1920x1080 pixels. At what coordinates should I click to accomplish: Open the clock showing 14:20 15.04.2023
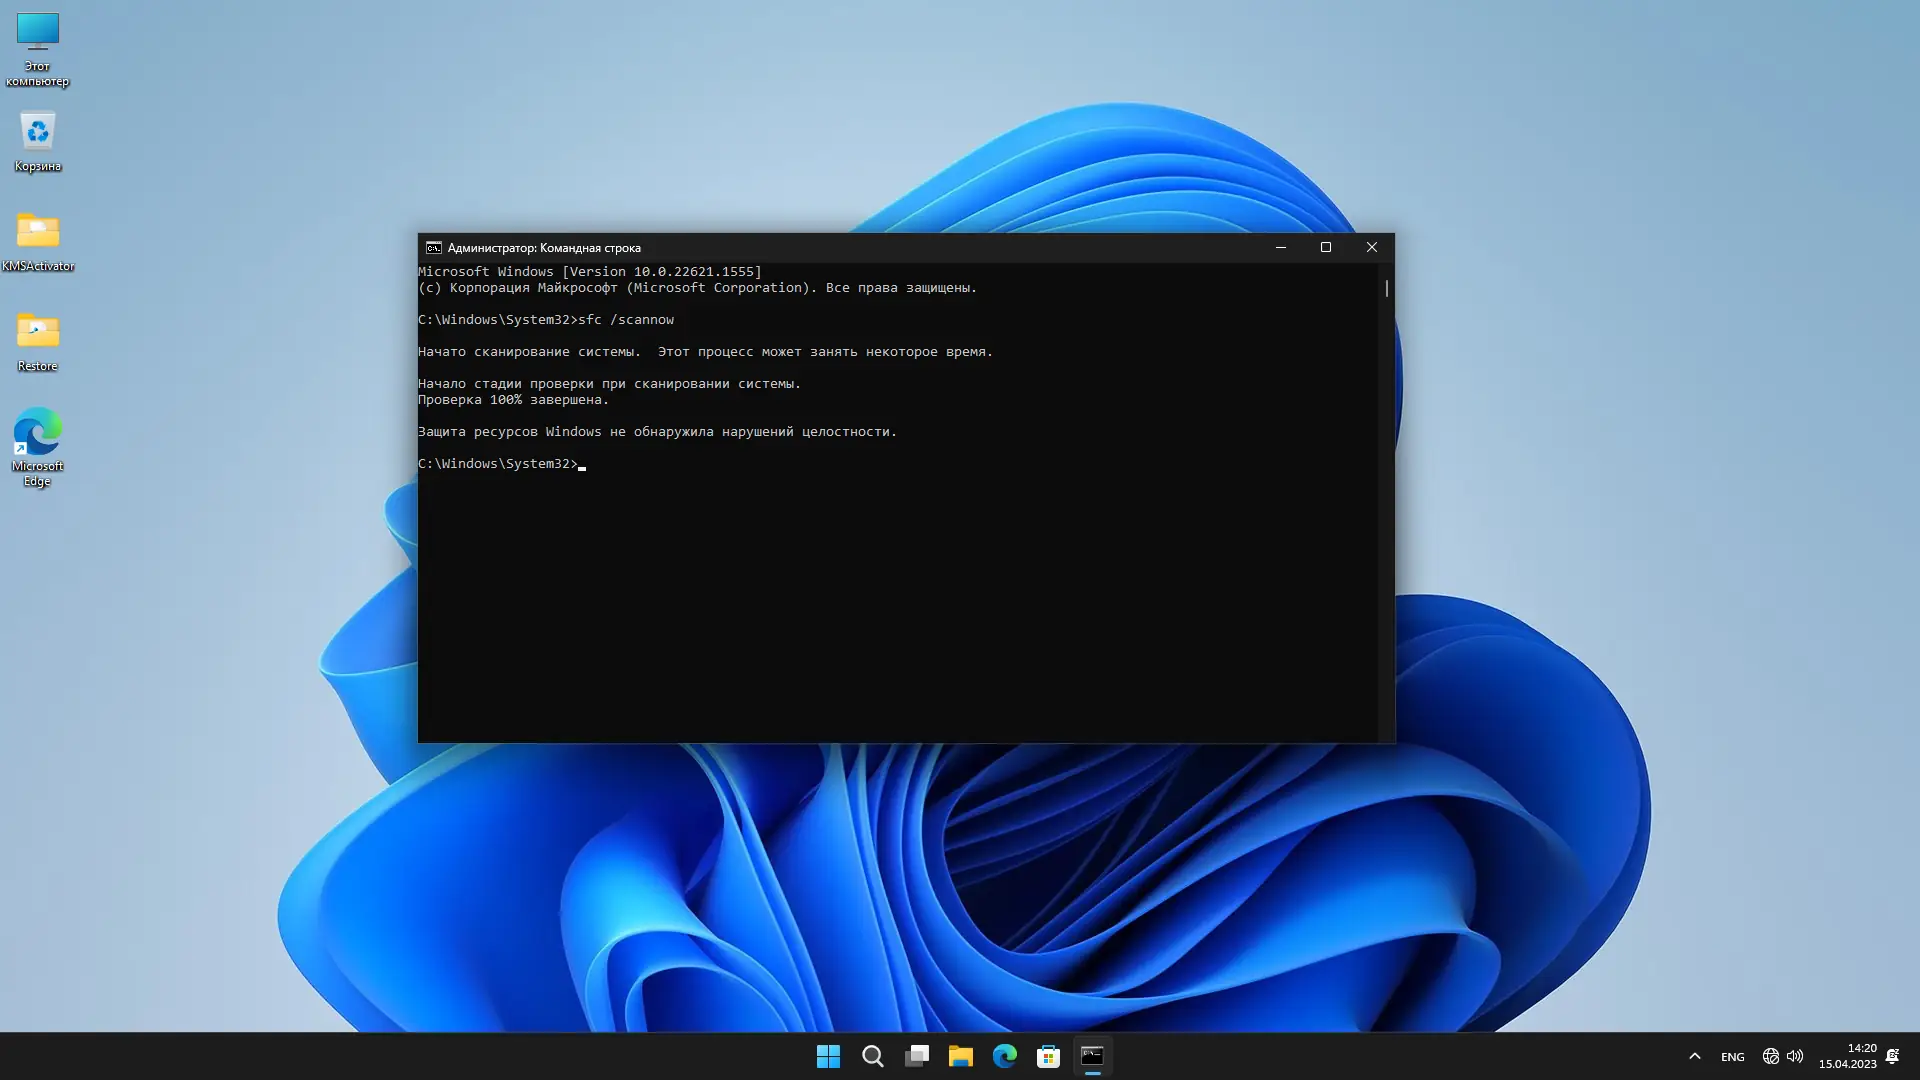[x=1847, y=1056]
